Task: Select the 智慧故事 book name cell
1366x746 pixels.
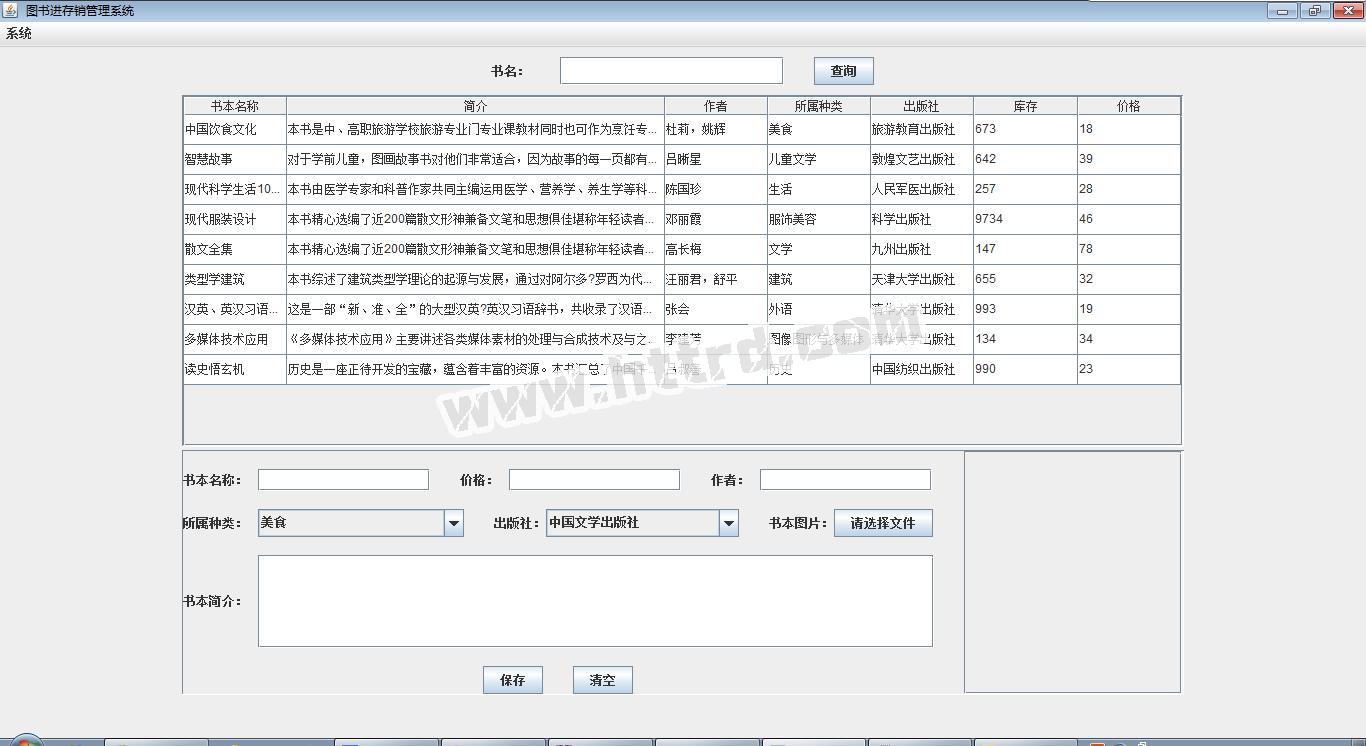Action: point(235,159)
